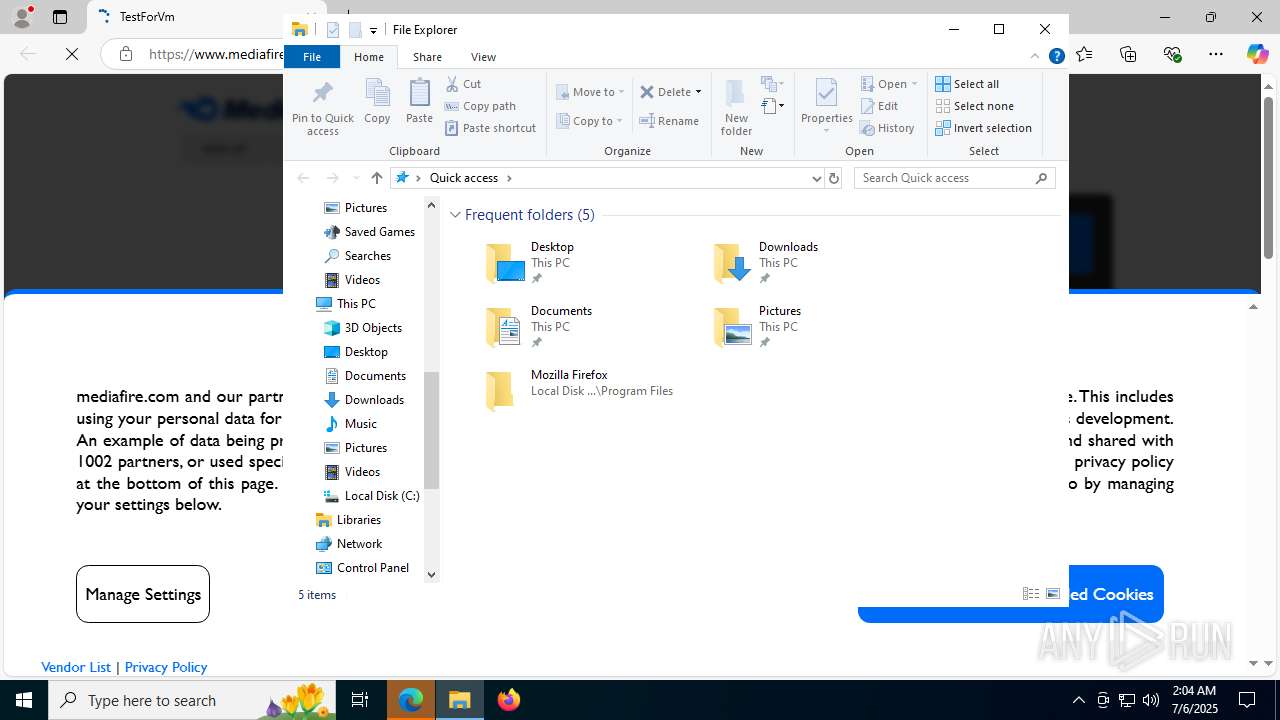Click Copy path in ribbon
This screenshot has height=720, width=1280.
pyautogui.click(x=480, y=106)
